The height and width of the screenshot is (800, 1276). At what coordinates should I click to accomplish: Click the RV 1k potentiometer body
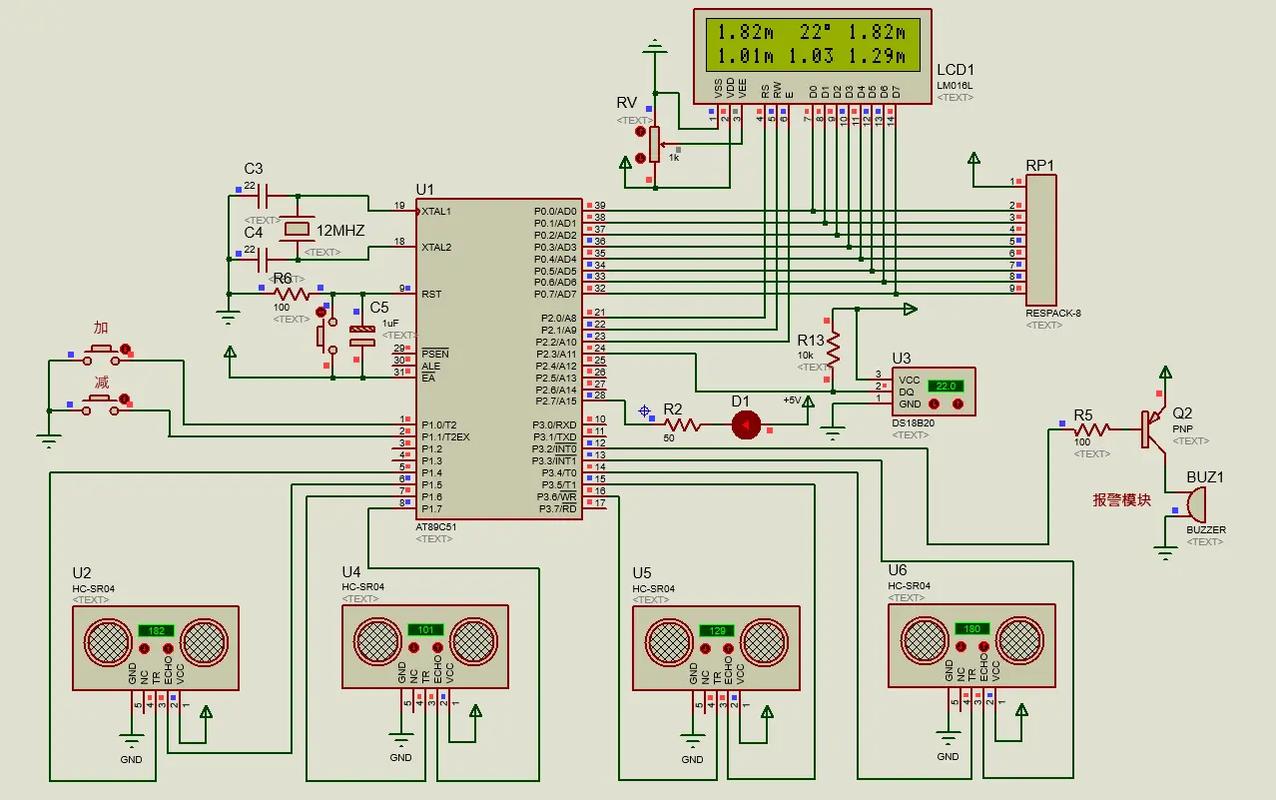coord(655,145)
